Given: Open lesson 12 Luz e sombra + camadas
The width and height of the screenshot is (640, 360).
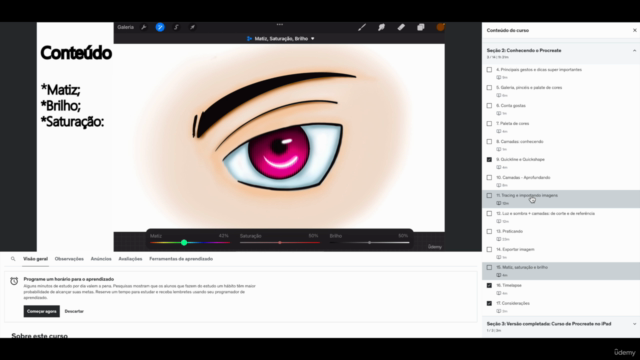Looking at the screenshot, I should [545, 213].
